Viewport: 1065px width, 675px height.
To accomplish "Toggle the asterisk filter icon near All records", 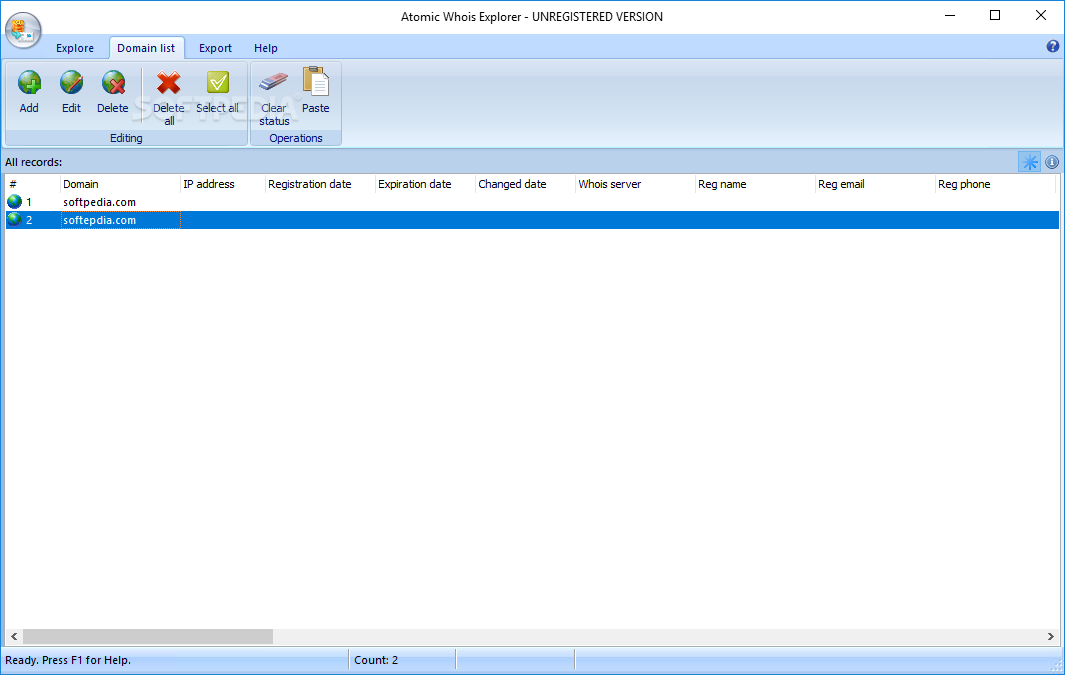I will pyautogui.click(x=1030, y=162).
